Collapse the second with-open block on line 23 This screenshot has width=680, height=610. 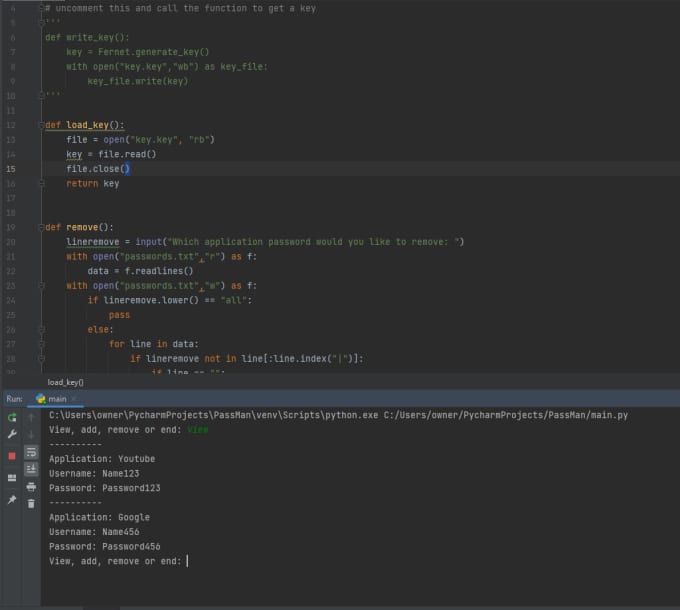click(42, 286)
